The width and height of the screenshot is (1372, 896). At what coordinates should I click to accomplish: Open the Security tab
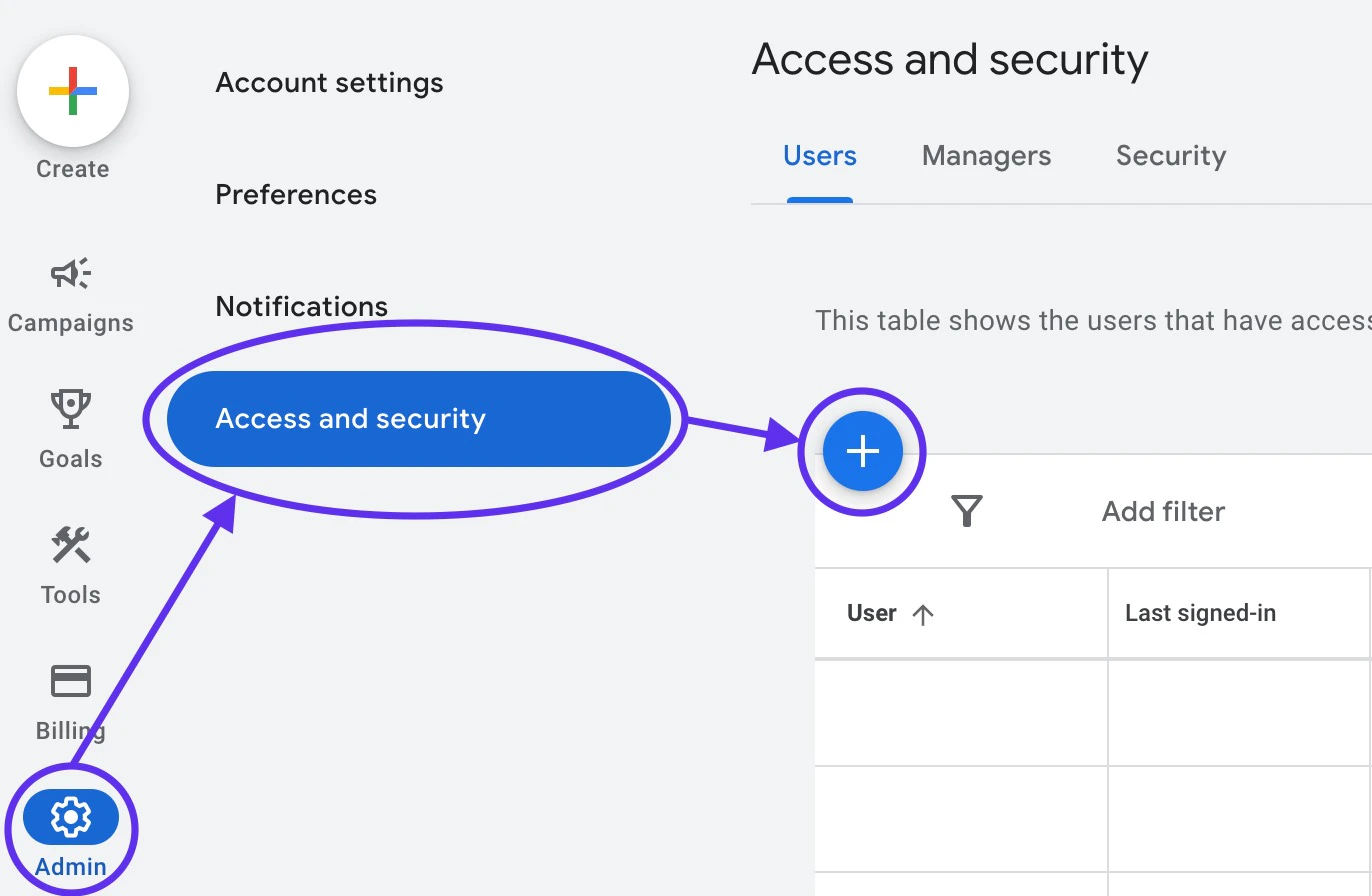click(1170, 156)
